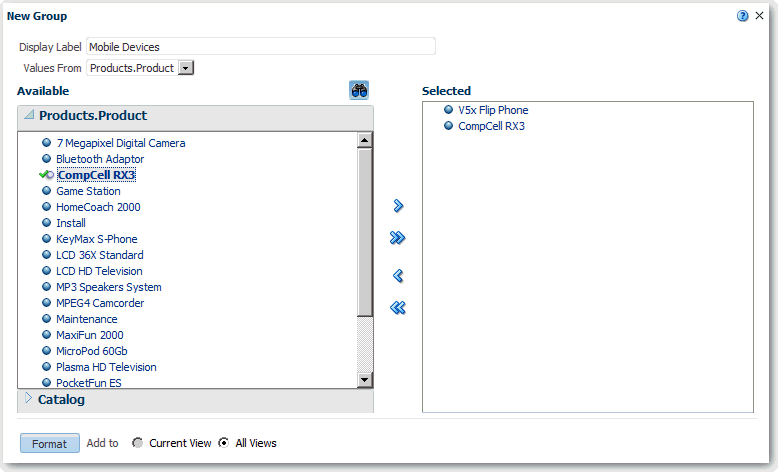Click the bullet icon beside MPEG4 Camcorder
Screen dimensions: 778x472
point(47,302)
